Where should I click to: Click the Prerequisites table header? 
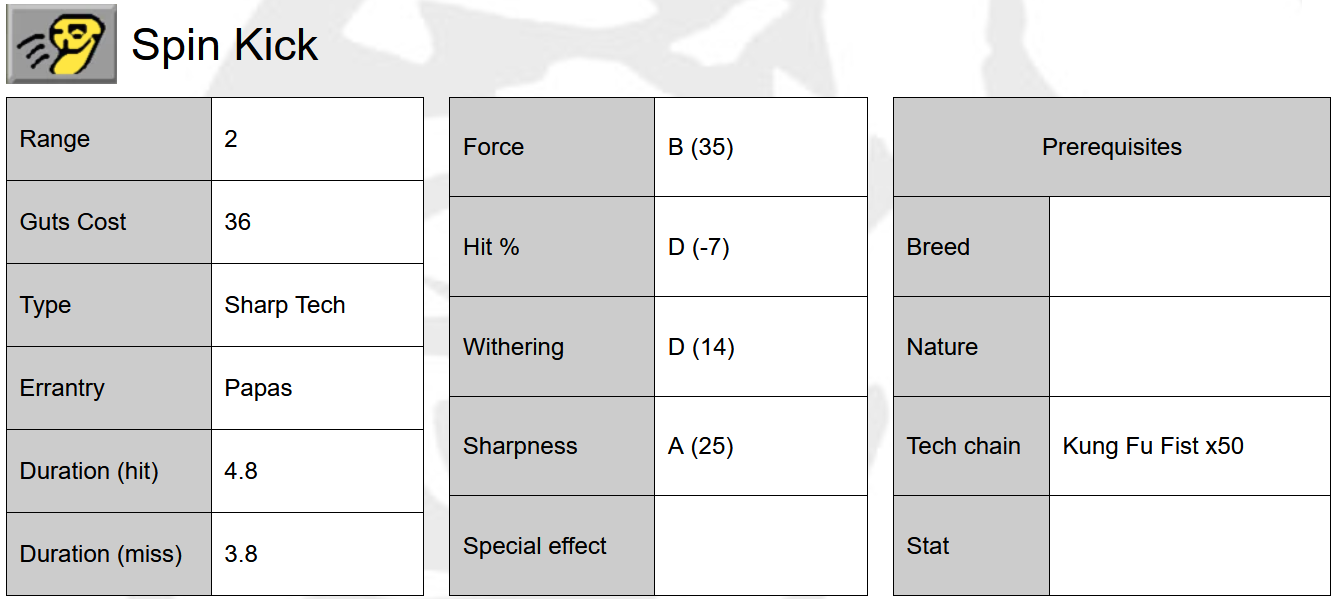pos(1111,147)
